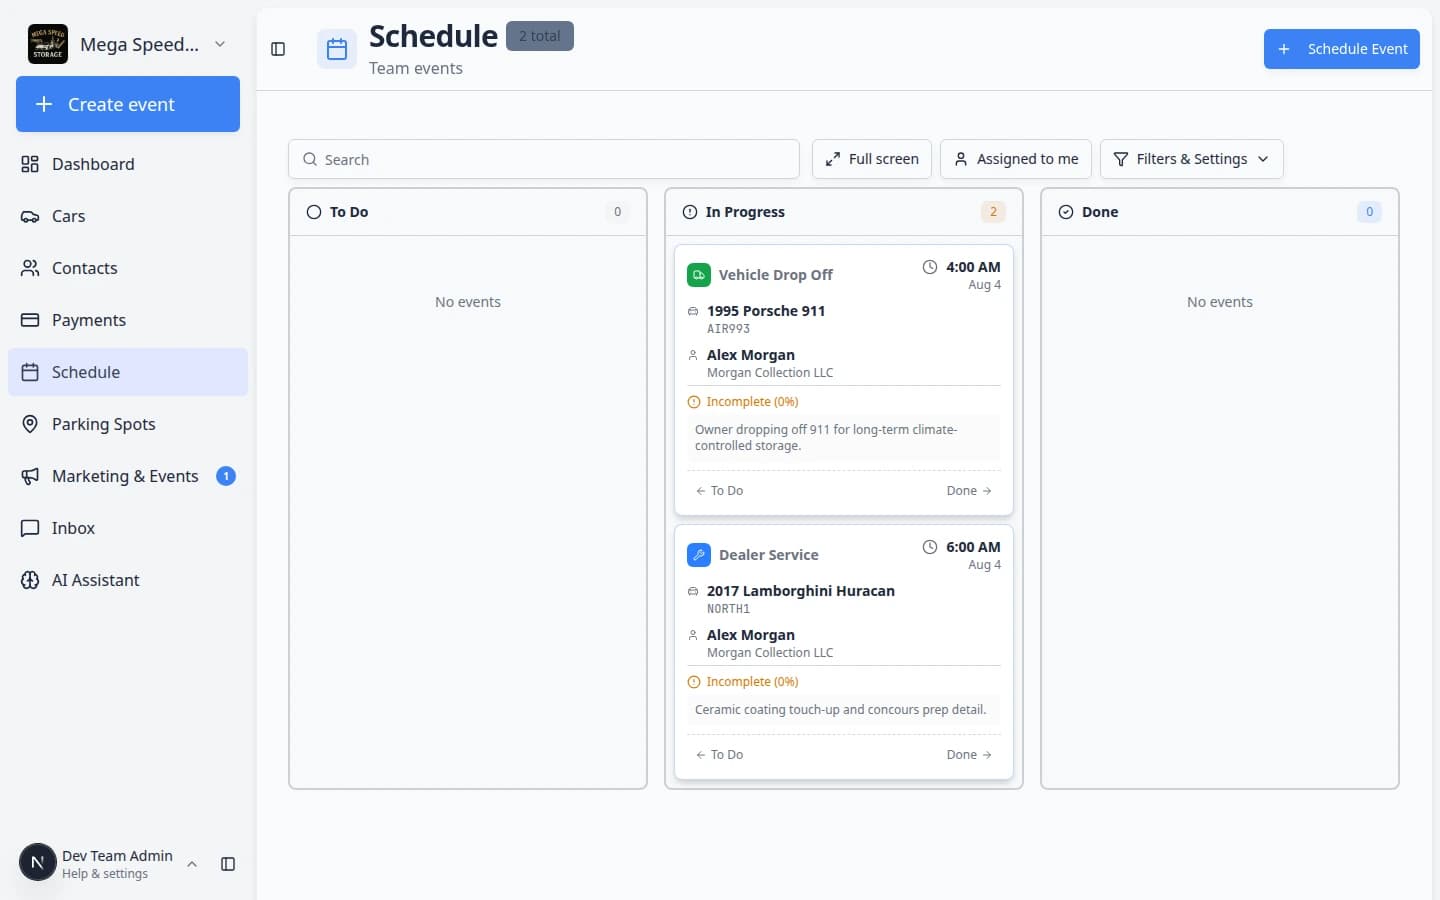The width and height of the screenshot is (1440, 900).
Task: Toggle Assigned to me filter
Action: coord(1016,159)
